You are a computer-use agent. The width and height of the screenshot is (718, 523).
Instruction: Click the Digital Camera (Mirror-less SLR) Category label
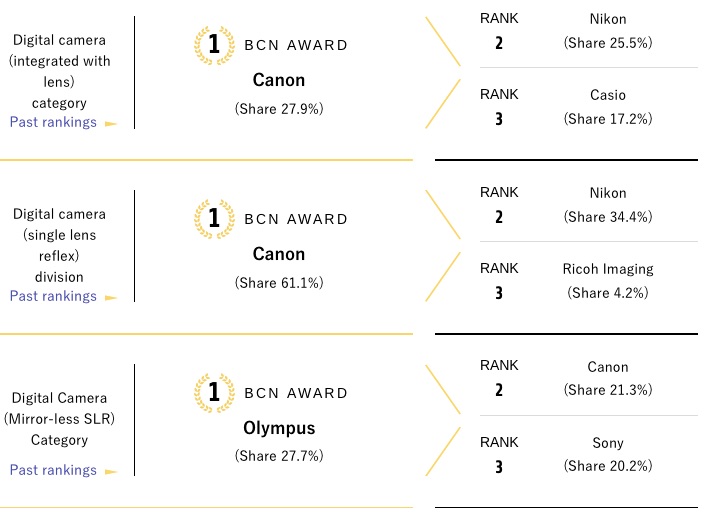coord(60,419)
